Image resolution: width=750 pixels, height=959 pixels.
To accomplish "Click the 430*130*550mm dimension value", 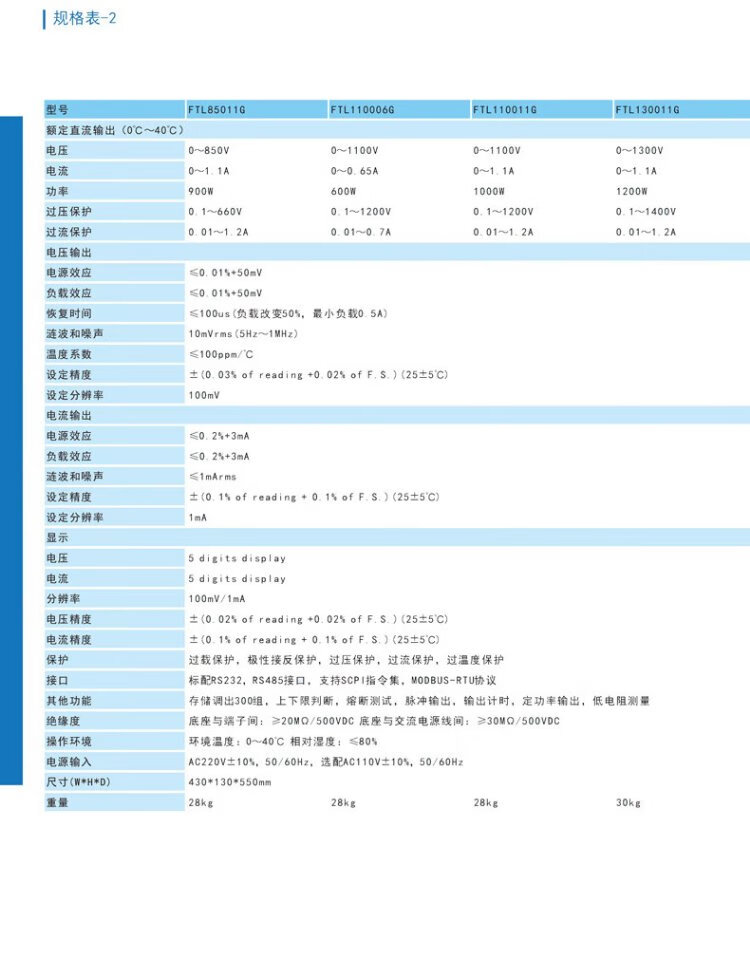I will [x=230, y=782].
